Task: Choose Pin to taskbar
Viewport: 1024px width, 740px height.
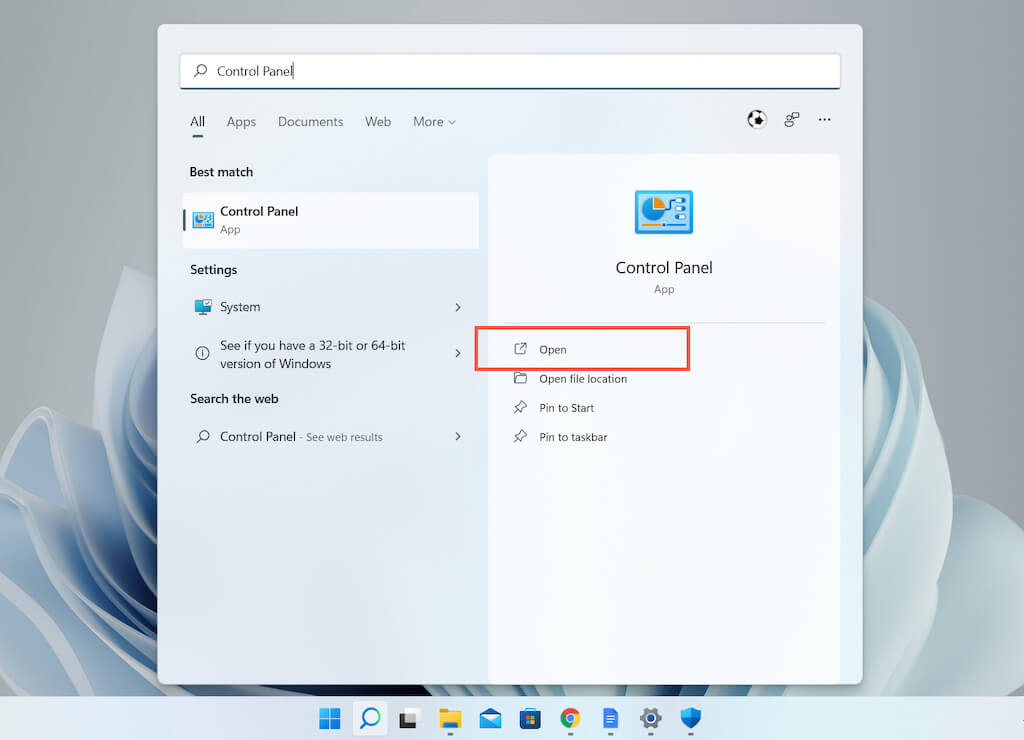Action: (x=573, y=438)
